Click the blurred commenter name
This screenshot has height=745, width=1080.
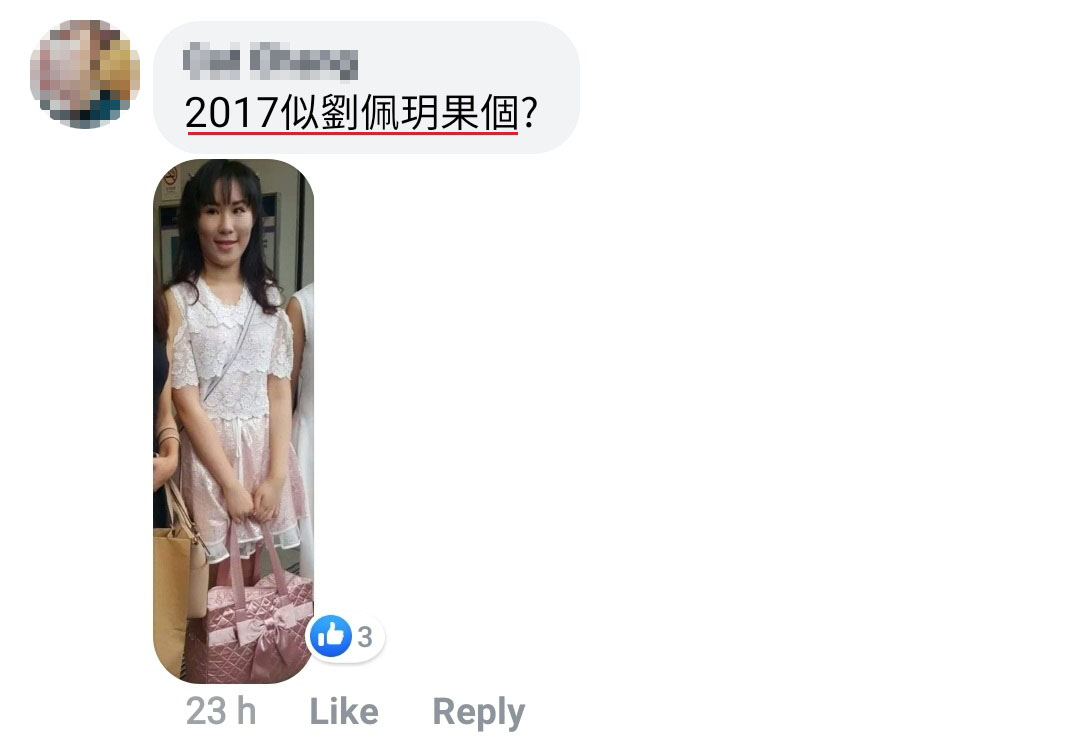tap(271, 61)
